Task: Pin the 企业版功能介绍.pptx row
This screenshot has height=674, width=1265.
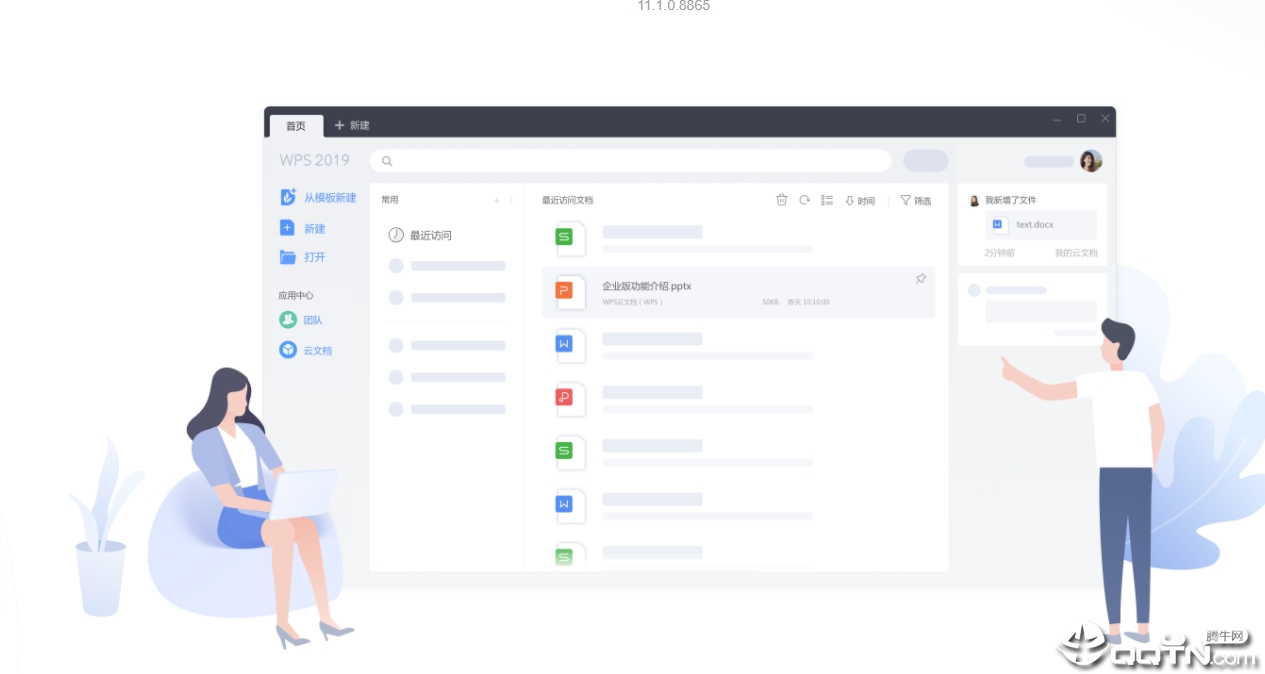Action: click(x=920, y=279)
